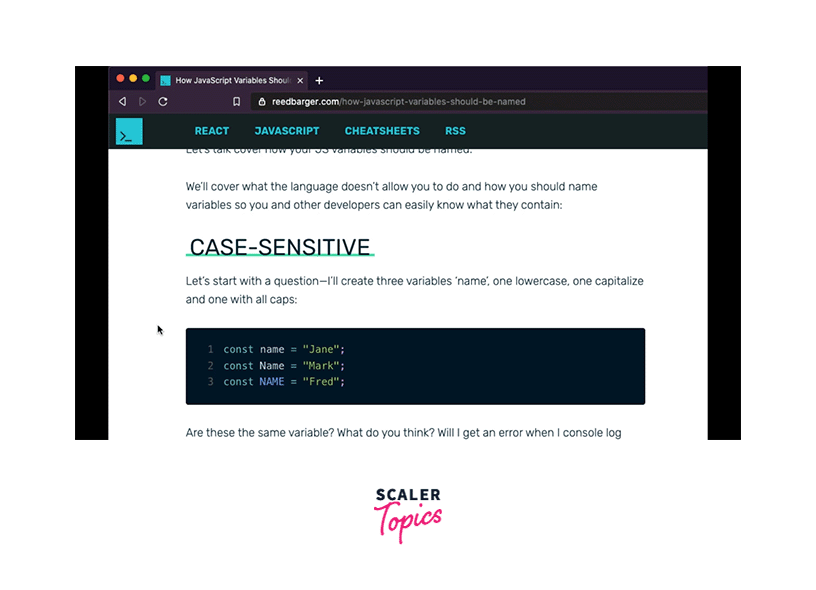Bookmark this page using the bookmark icon

pos(237,102)
